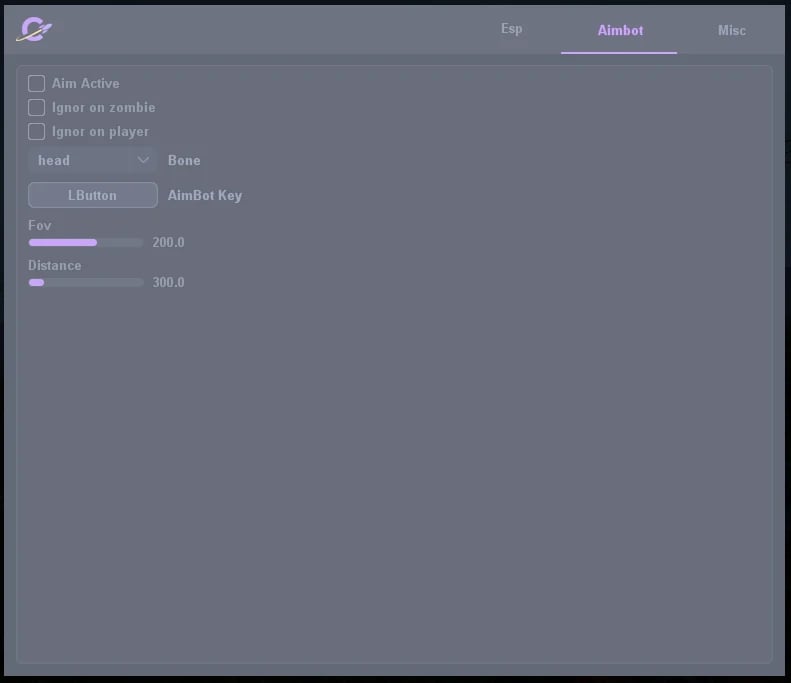
Task: Click the LButton AimBot Key button
Action: click(93, 195)
